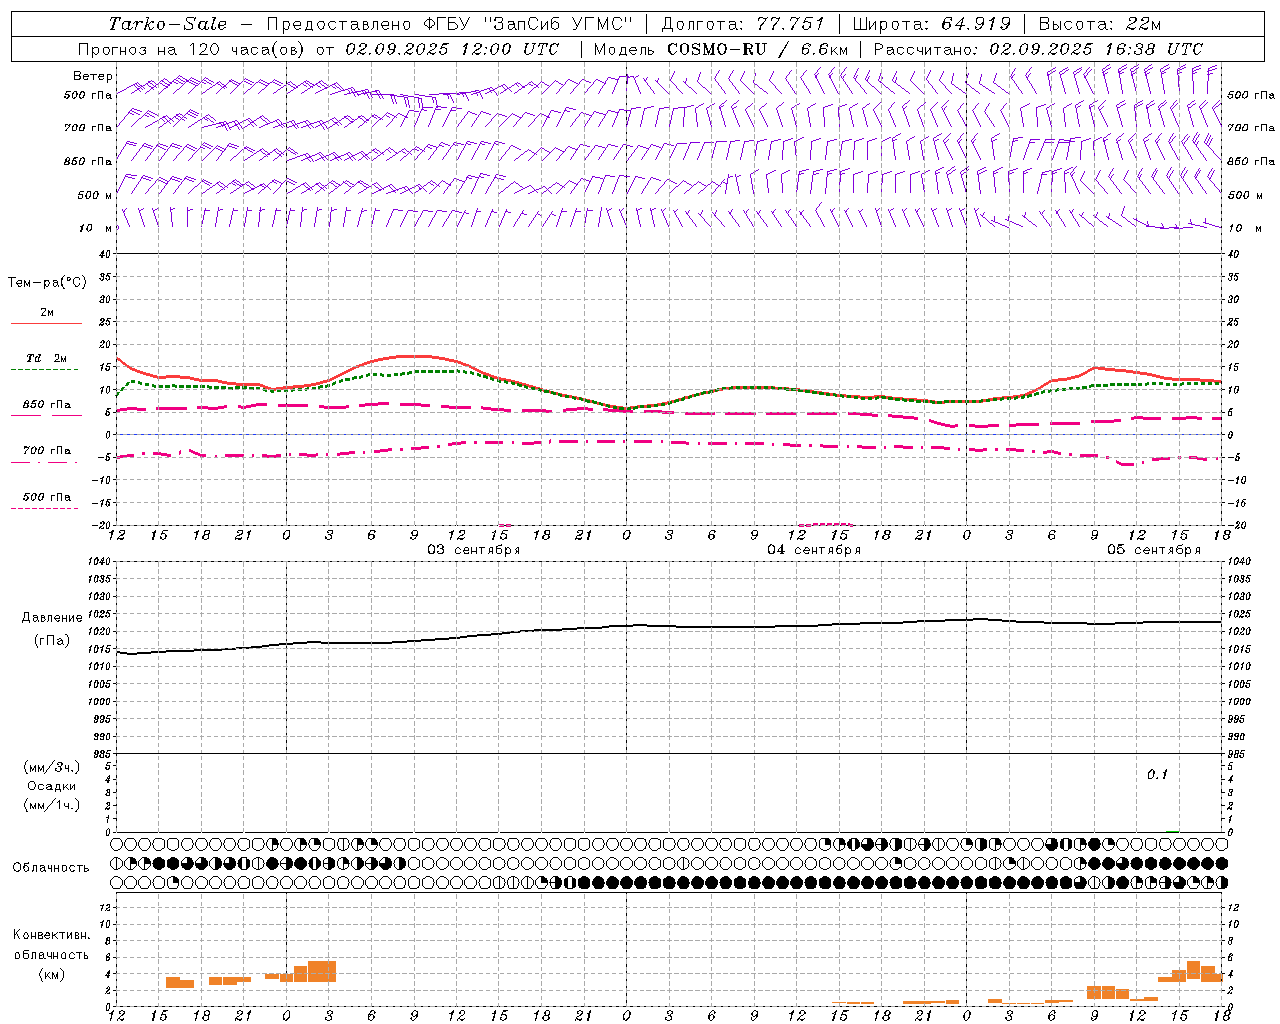This screenshot has width=1280, height=1024.
Task: Click the short-dashed 500 гПа temperature legend line
Action: (44, 508)
